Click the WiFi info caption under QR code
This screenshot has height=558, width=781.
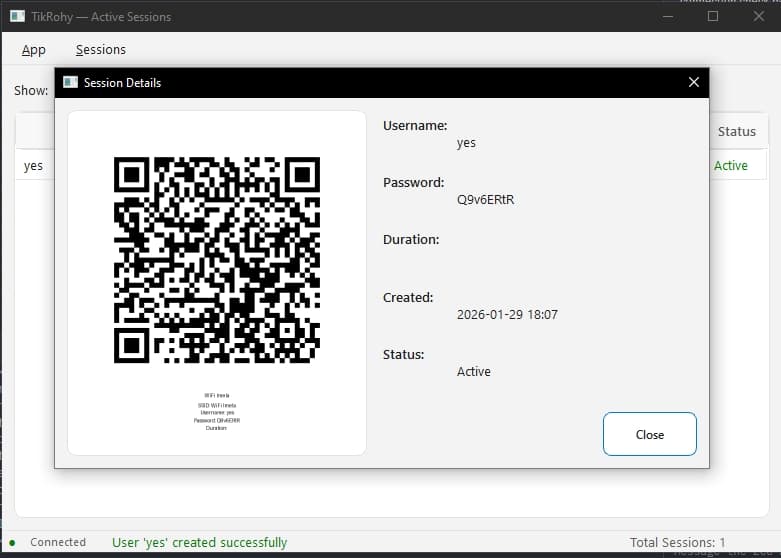click(217, 412)
